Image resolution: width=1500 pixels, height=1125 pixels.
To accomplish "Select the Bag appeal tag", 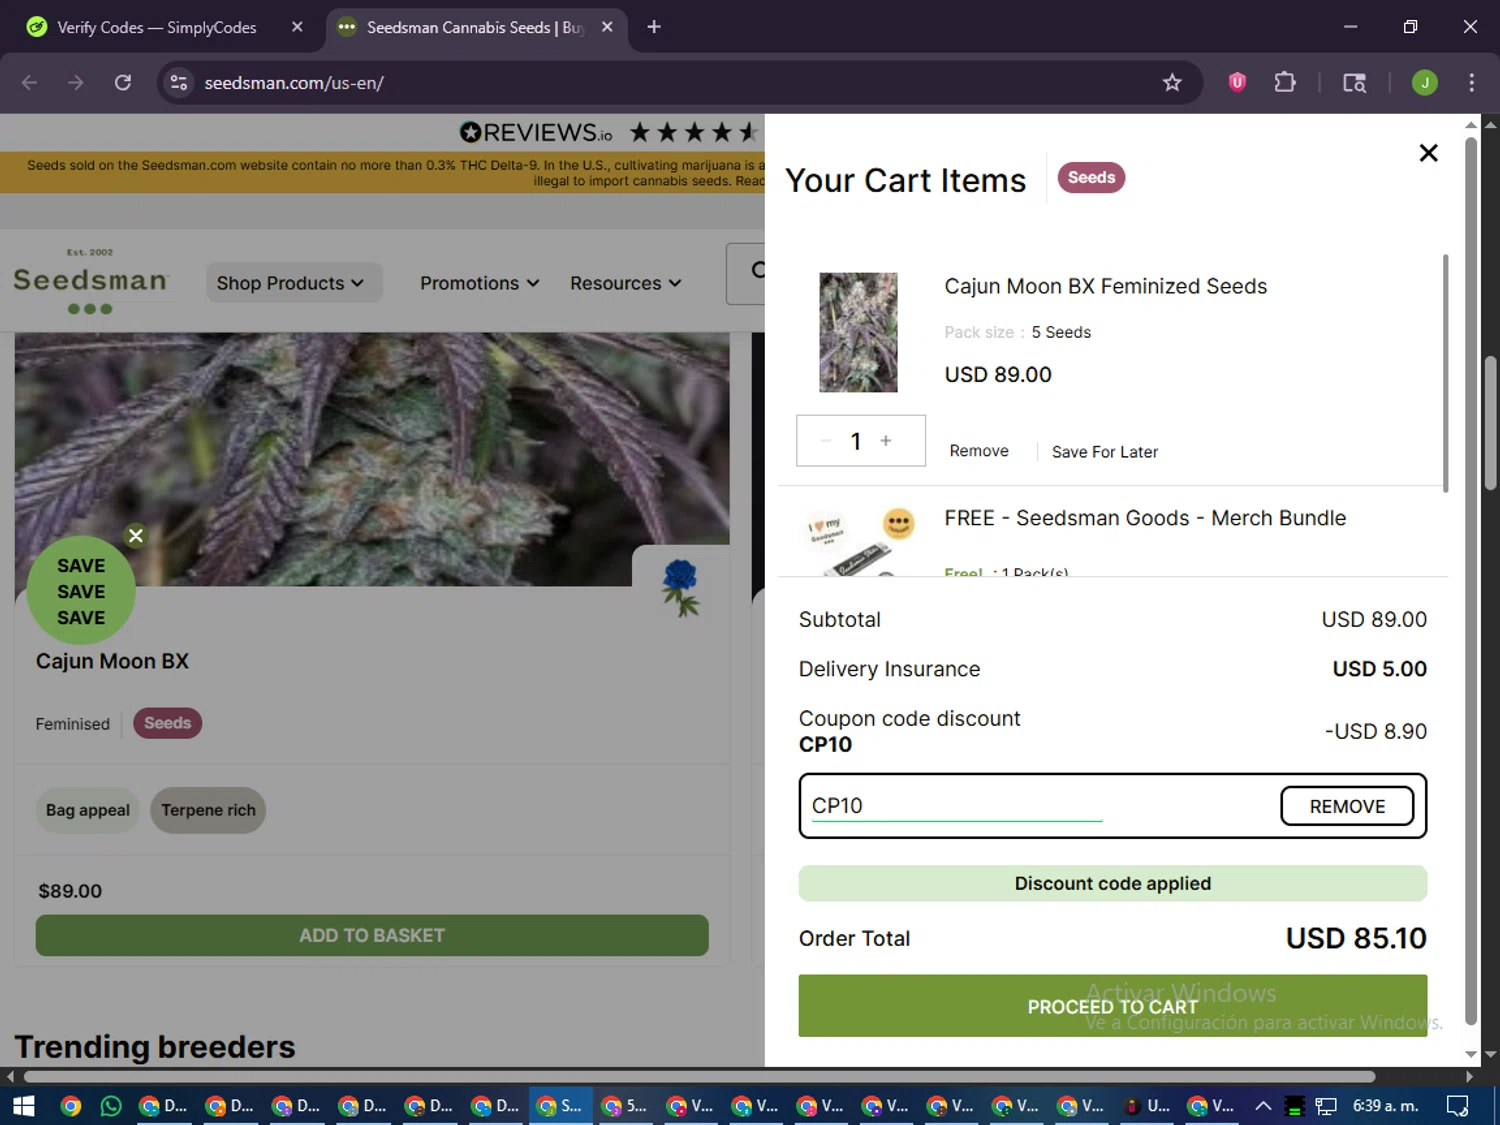I will (x=88, y=810).
